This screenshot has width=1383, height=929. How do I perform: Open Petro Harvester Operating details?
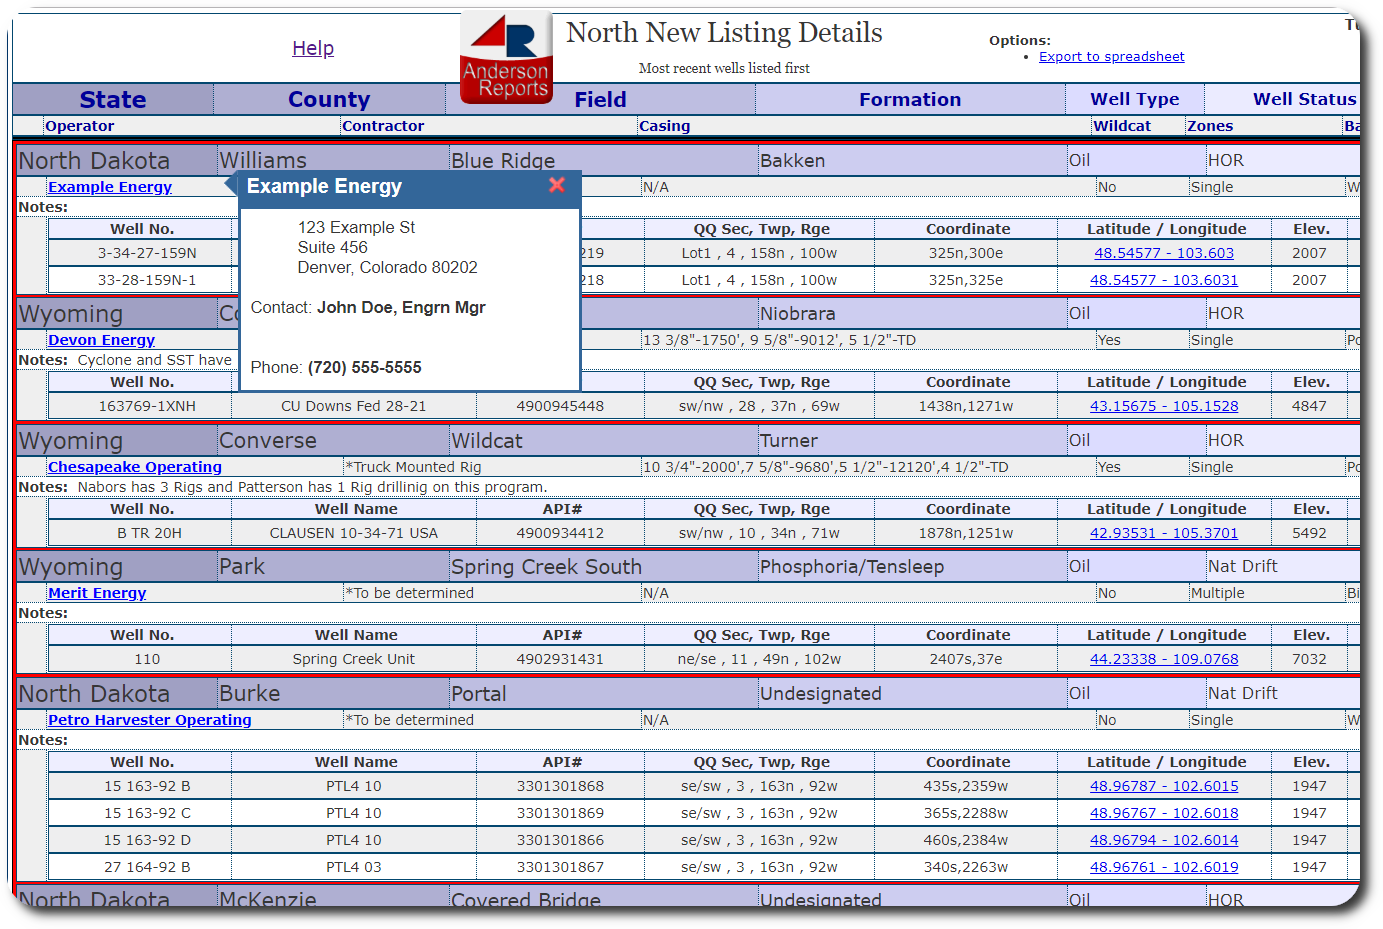coord(149,719)
